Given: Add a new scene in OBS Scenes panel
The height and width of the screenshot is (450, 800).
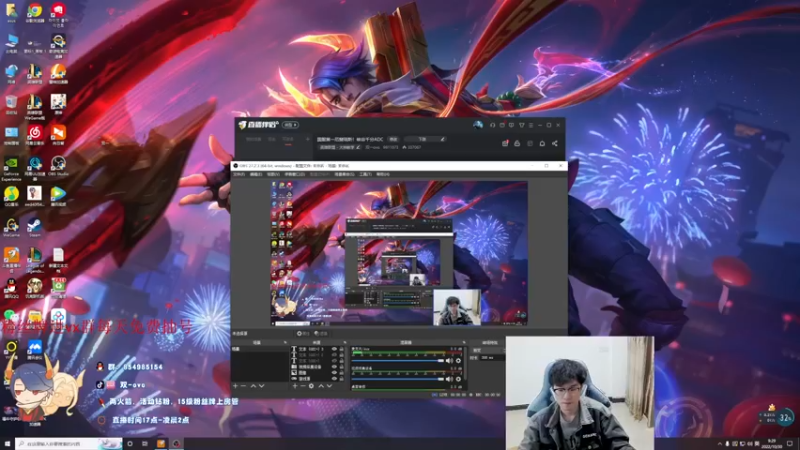Looking at the screenshot, I should click(x=235, y=386).
